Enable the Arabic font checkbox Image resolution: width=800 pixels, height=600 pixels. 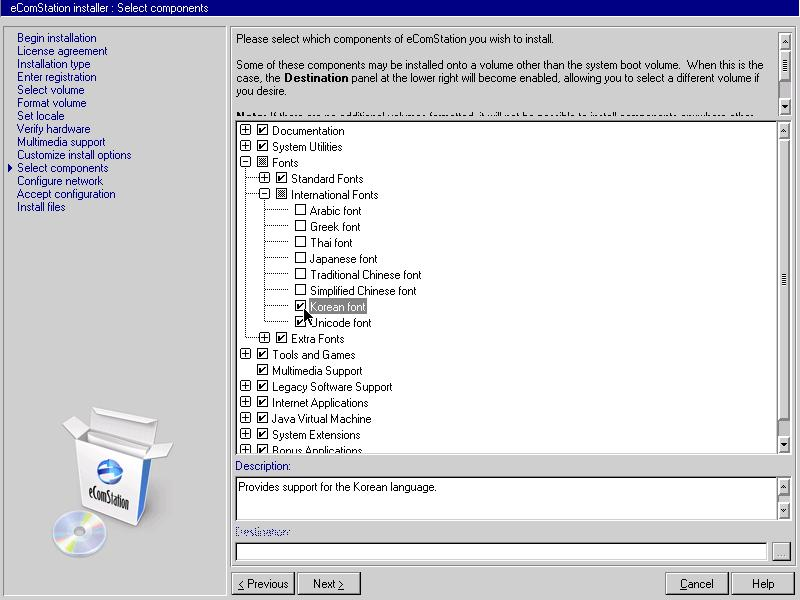click(301, 210)
